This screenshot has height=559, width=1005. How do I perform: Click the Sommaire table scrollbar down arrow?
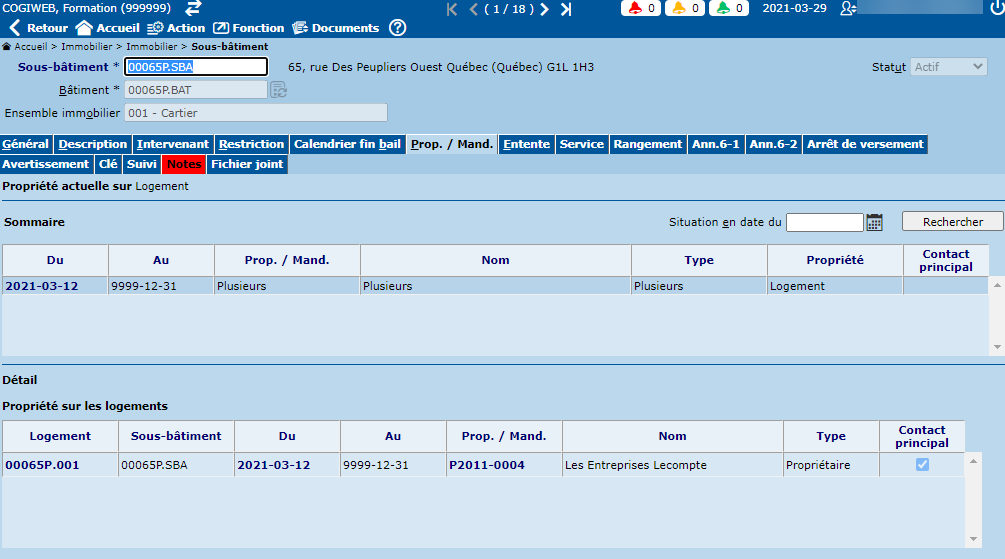click(997, 347)
